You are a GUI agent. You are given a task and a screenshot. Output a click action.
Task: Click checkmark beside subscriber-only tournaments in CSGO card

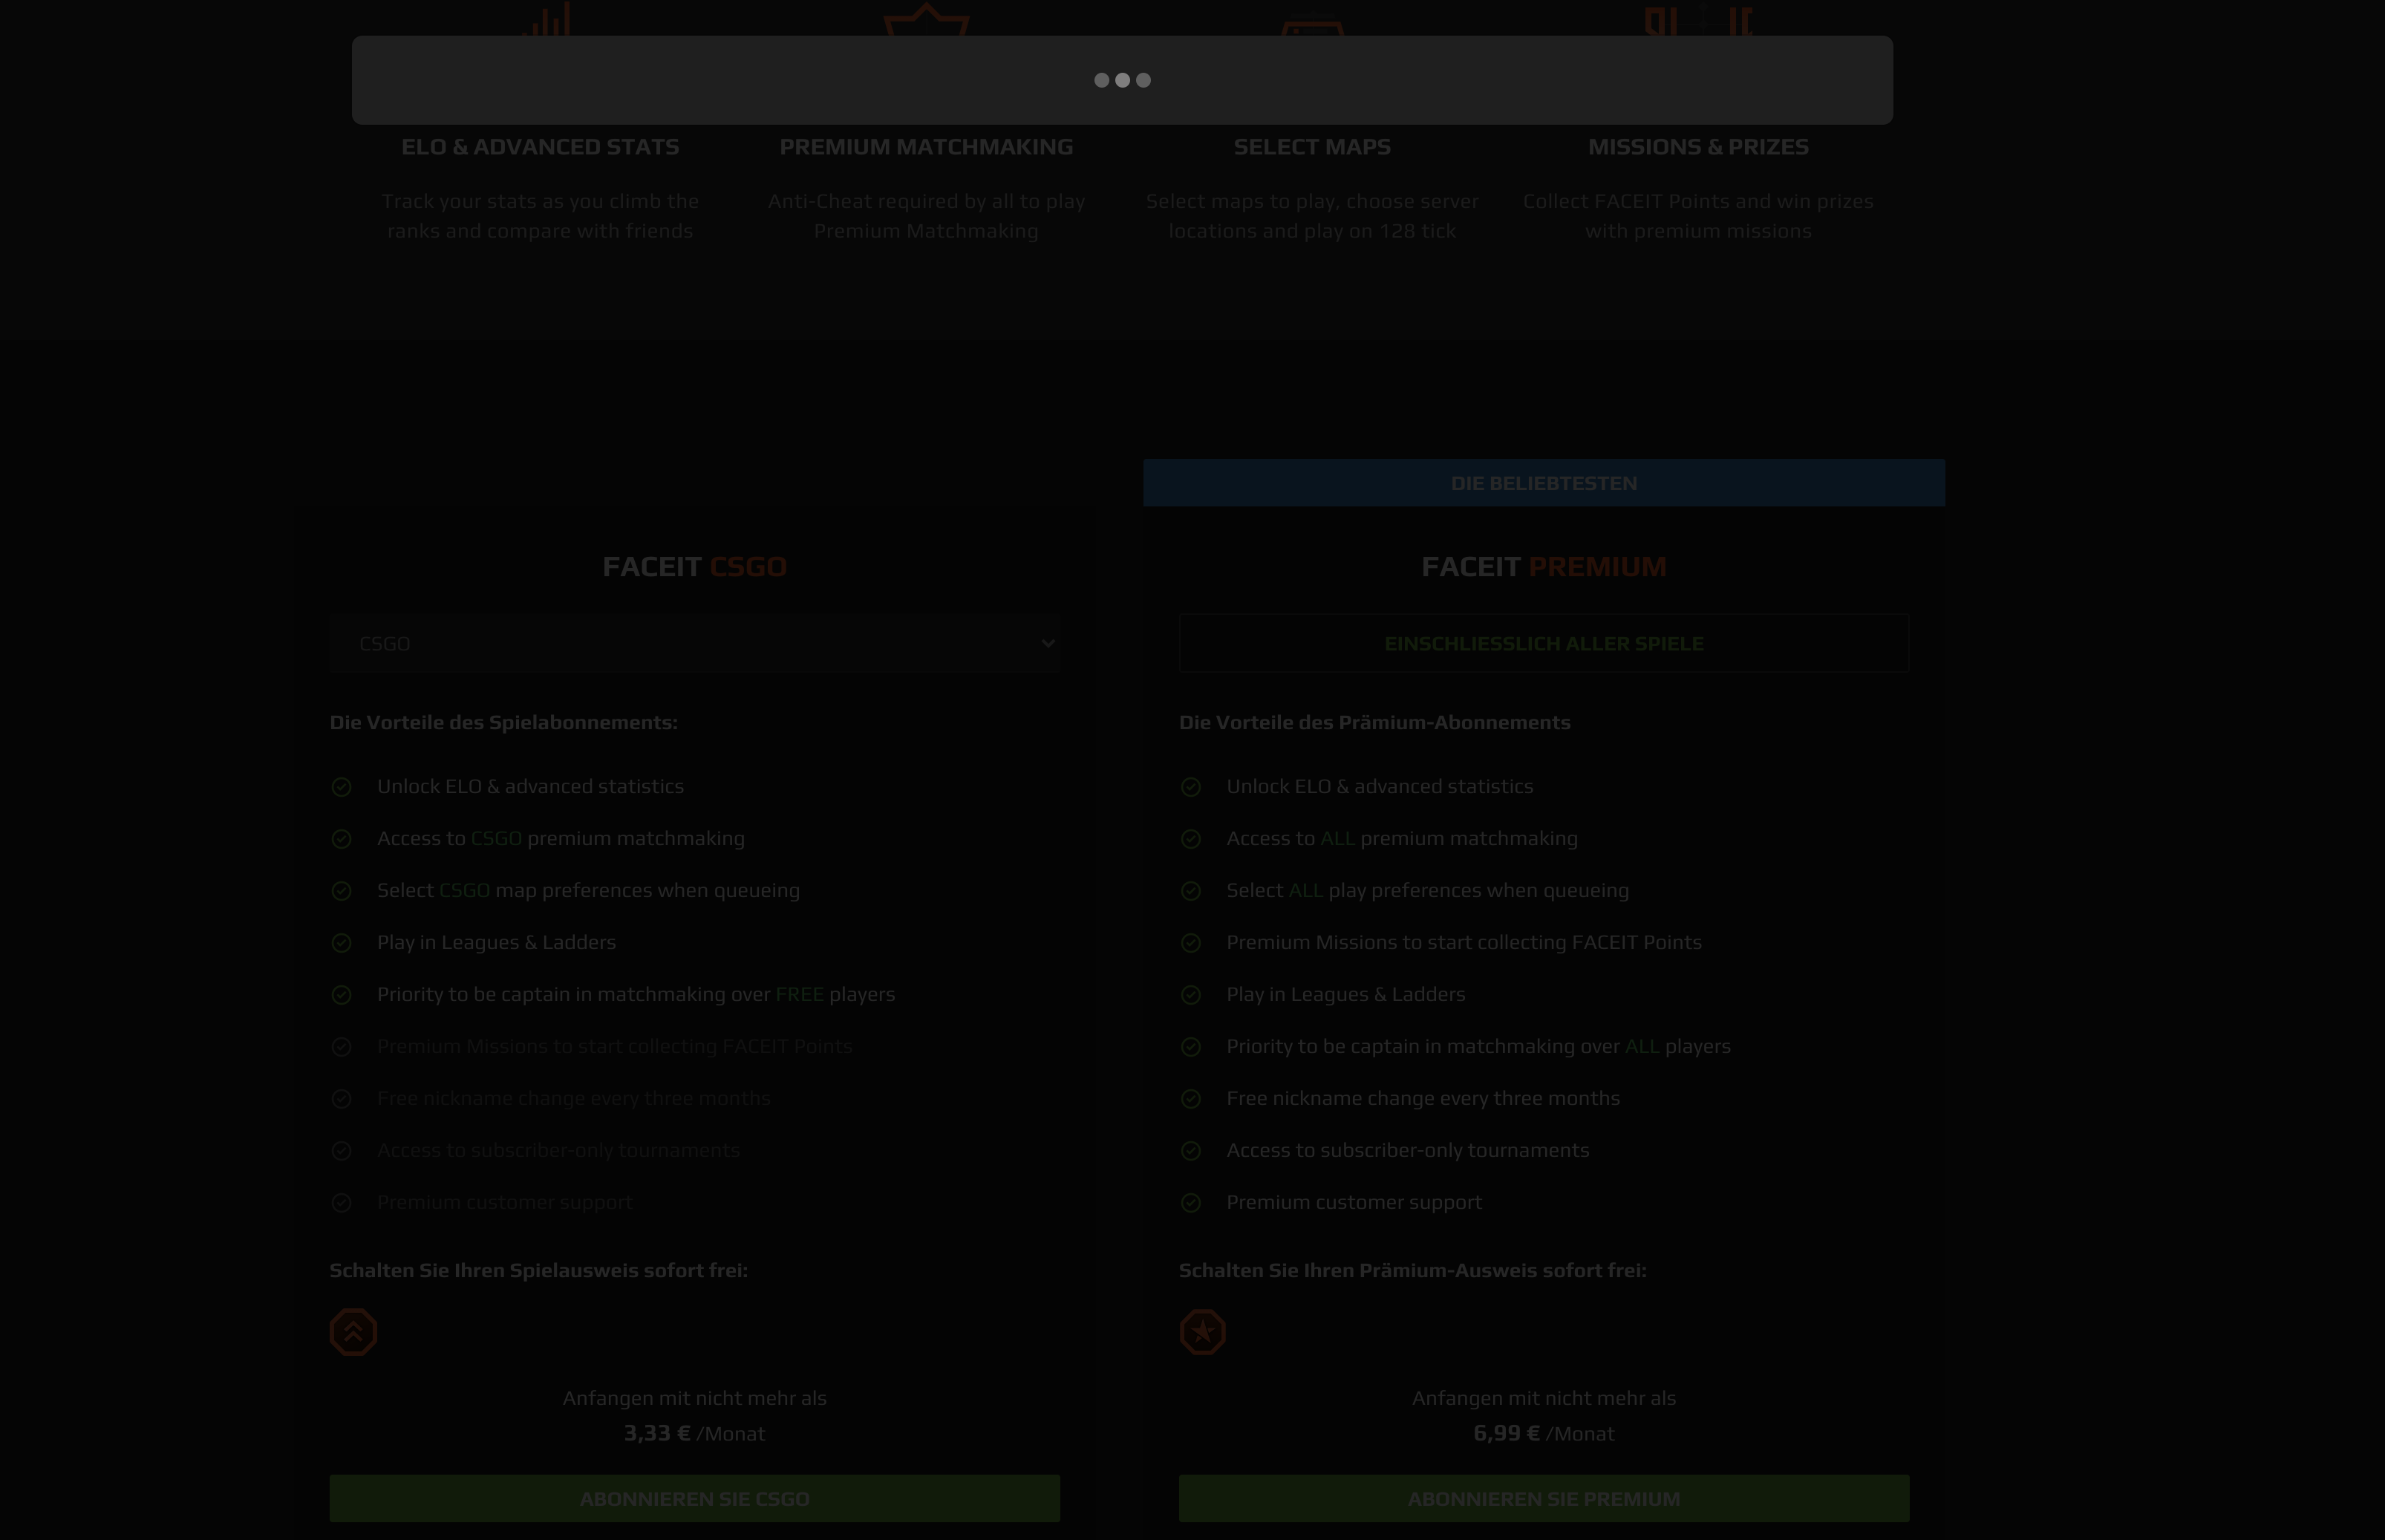(341, 1151)
